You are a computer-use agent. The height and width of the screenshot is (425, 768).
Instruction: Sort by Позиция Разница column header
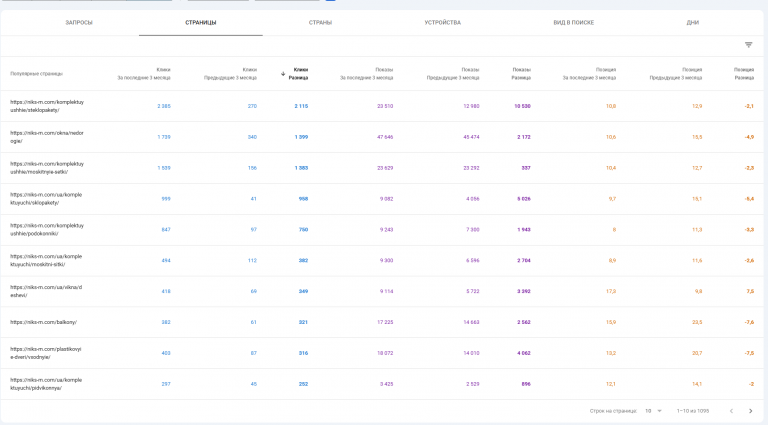[744, 73]
